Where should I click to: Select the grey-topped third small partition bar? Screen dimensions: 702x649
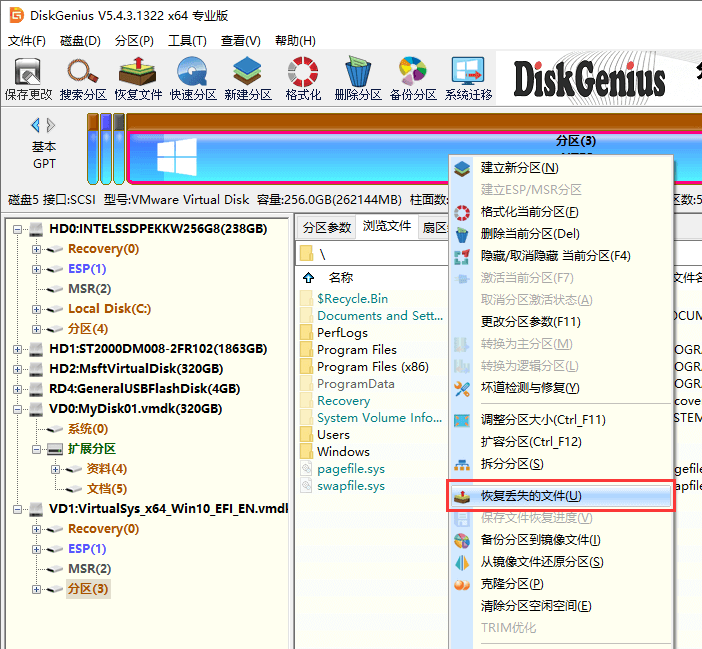point(119,149)
